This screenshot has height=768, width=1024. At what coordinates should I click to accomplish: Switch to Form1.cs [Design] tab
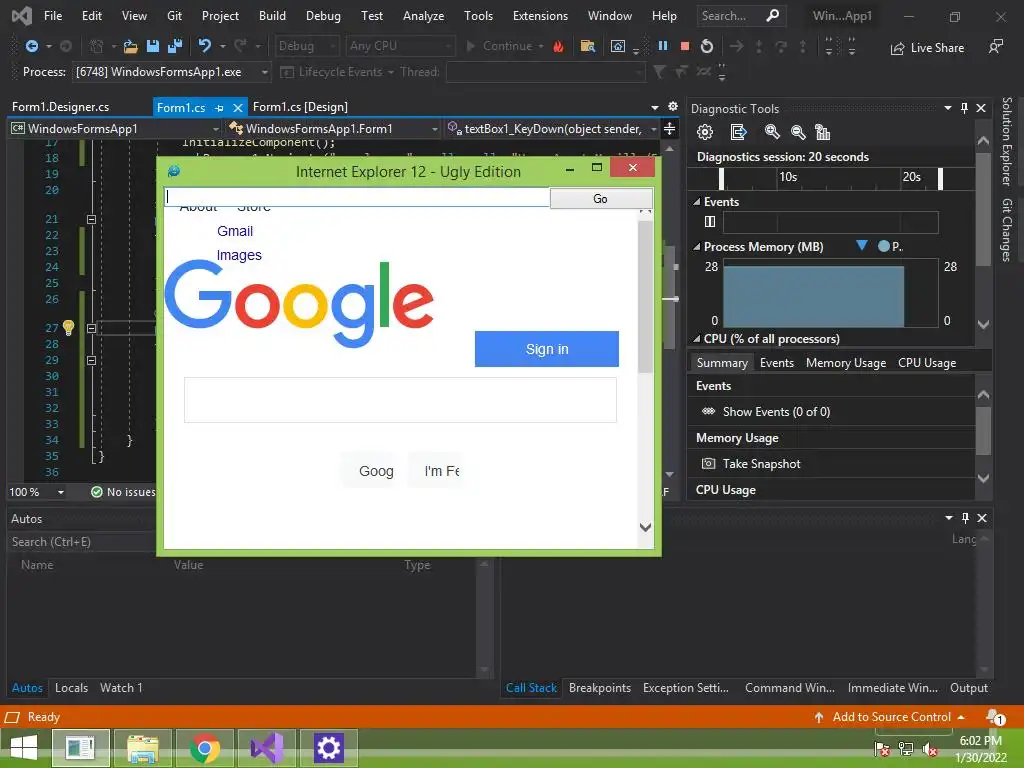(x=300, y=107)
